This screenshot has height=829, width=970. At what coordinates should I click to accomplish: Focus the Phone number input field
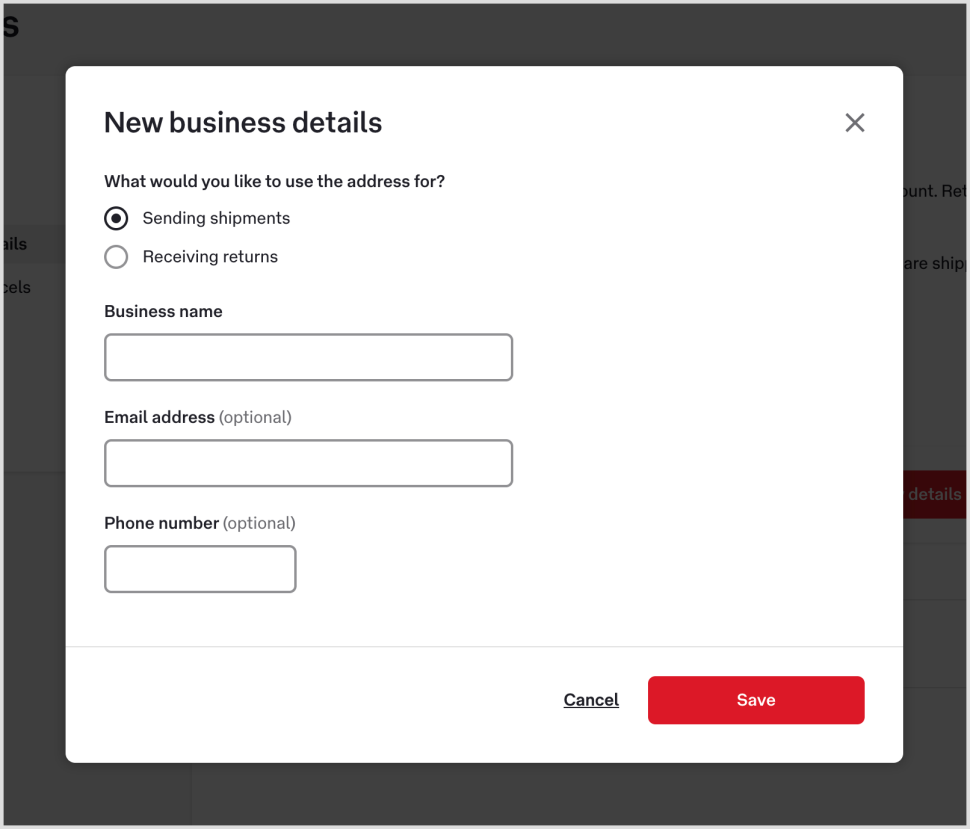click(x=200, y=569)
